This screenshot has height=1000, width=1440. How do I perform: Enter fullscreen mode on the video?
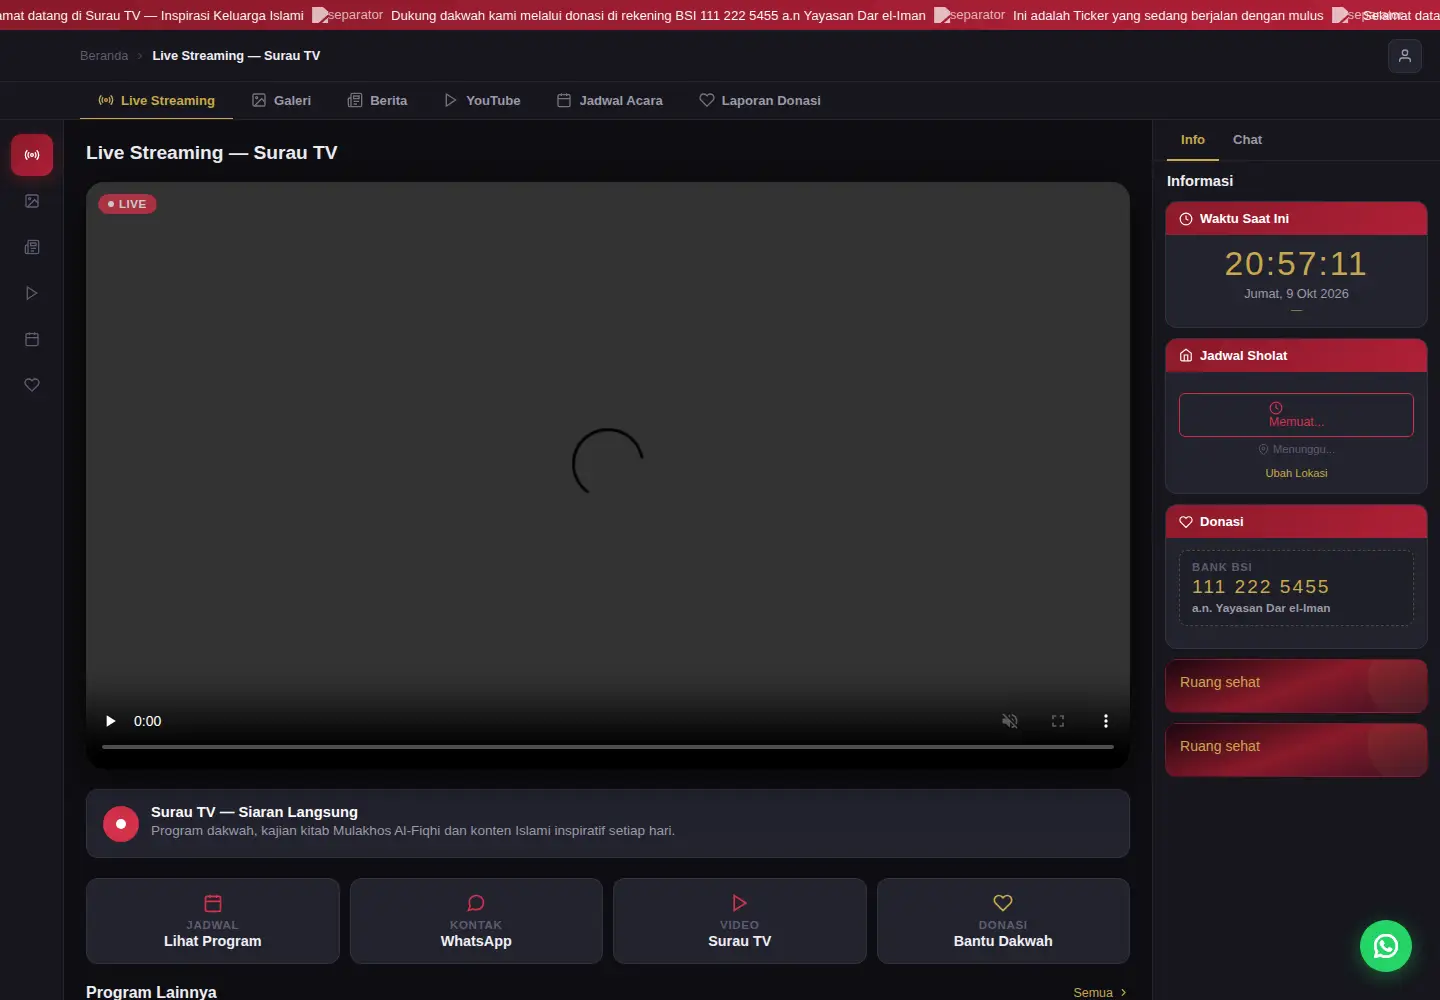point(1058,721)
